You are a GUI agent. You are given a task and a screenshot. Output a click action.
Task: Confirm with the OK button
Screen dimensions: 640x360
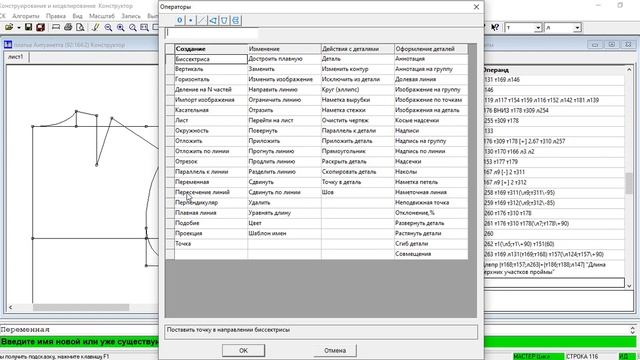pos(243,350)
